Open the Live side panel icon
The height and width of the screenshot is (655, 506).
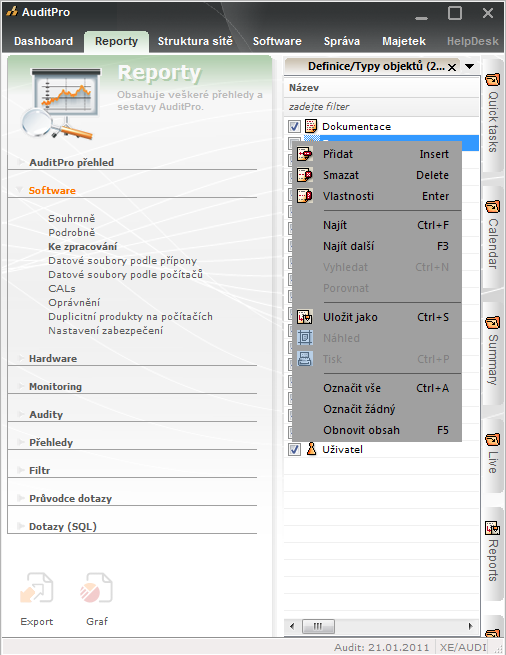[493, 439]
